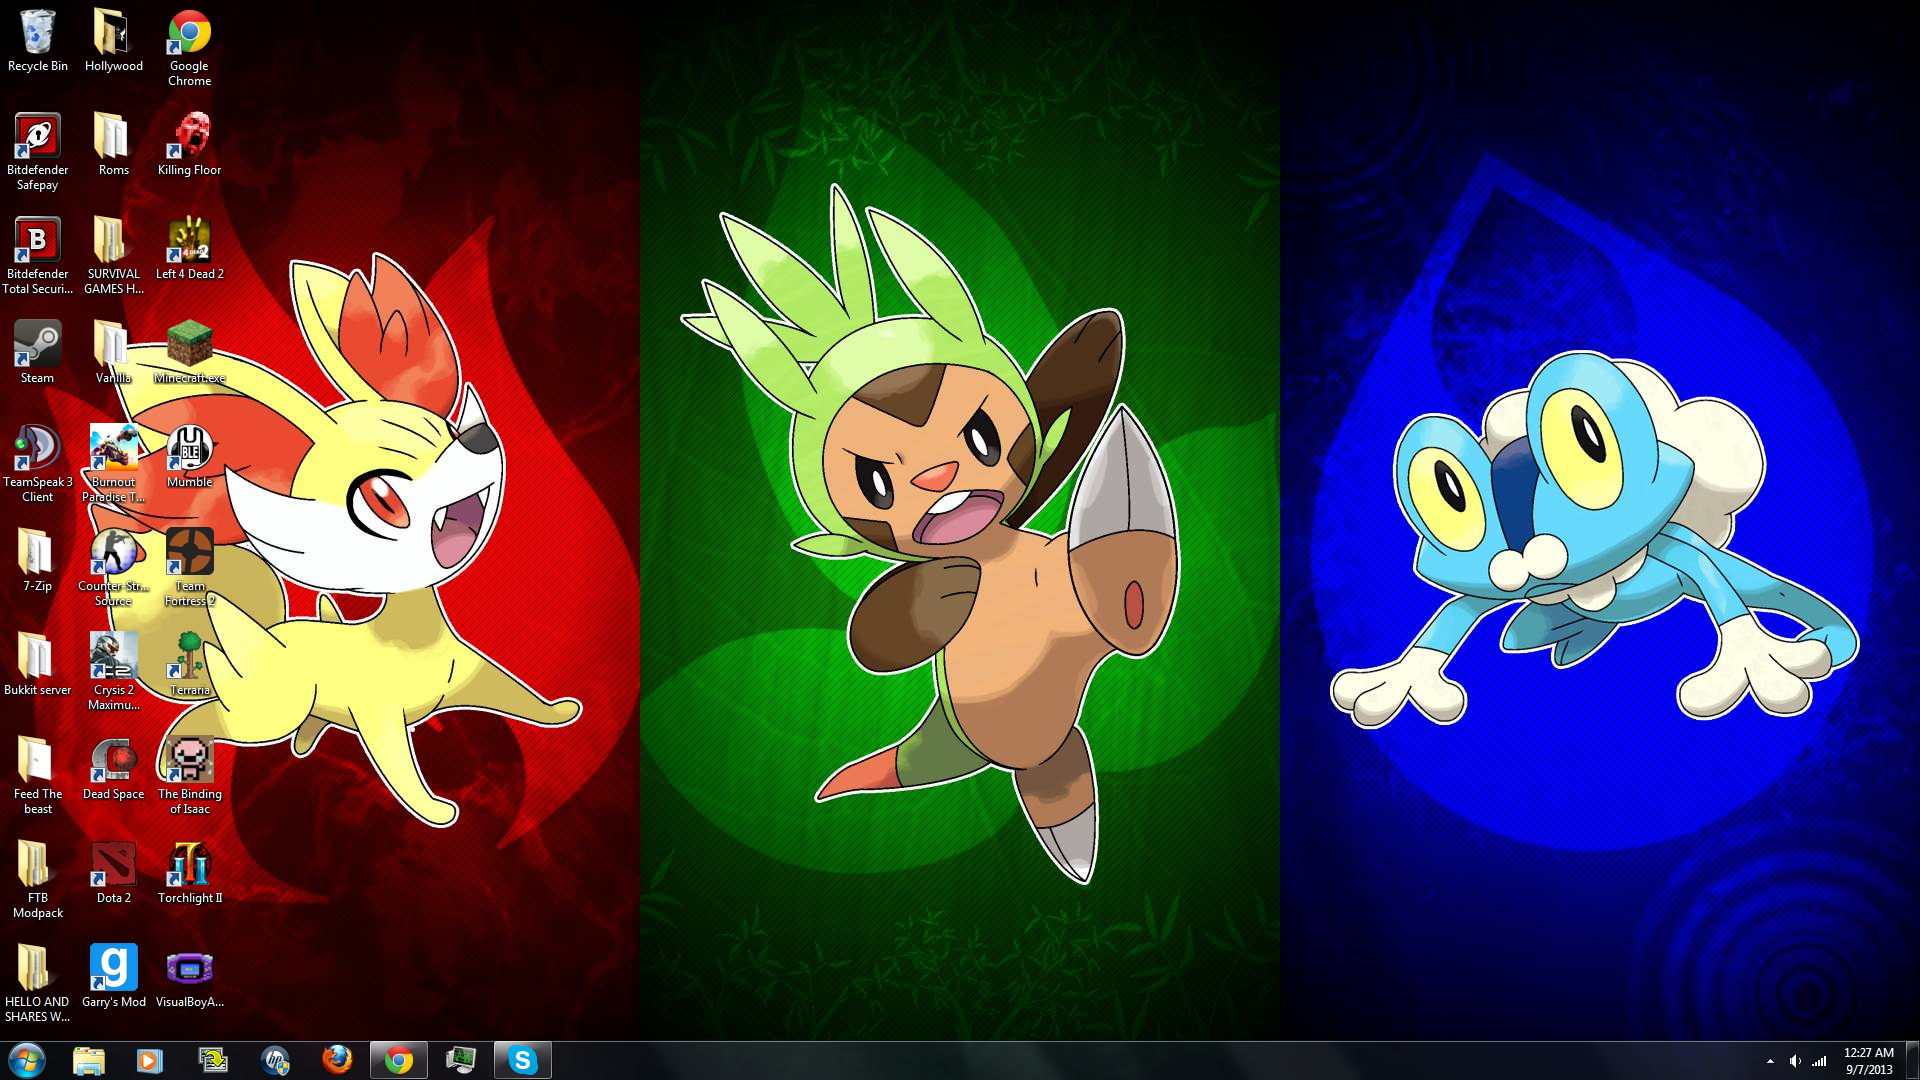The width and height of the screenshot is (1920, 1080).
Task: Select the Torchlight II shortcut
Action: [x=190, y=874]
